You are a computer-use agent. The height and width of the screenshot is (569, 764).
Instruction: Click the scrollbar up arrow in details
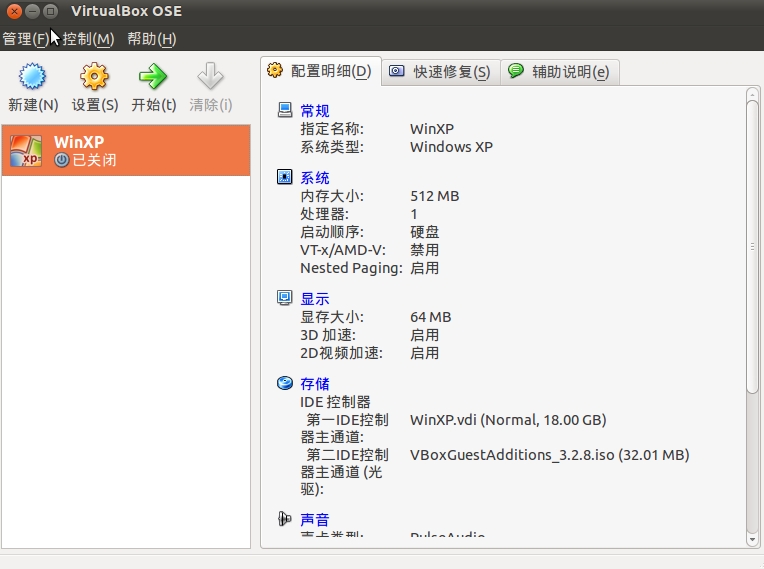click(x=752, y=94)
